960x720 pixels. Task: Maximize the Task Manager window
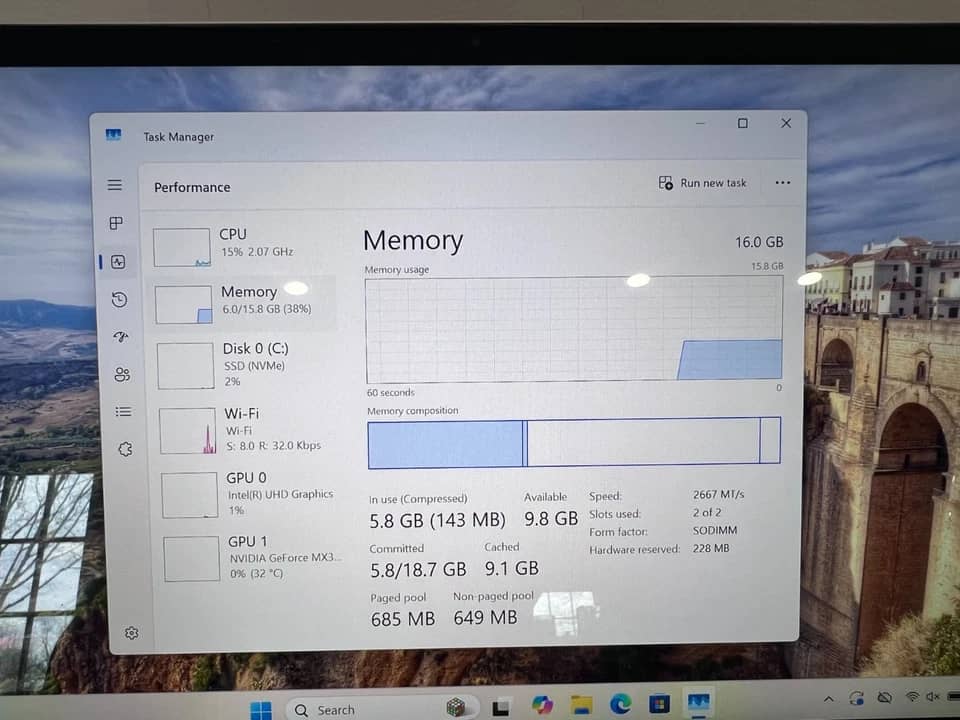click(743, 124)
